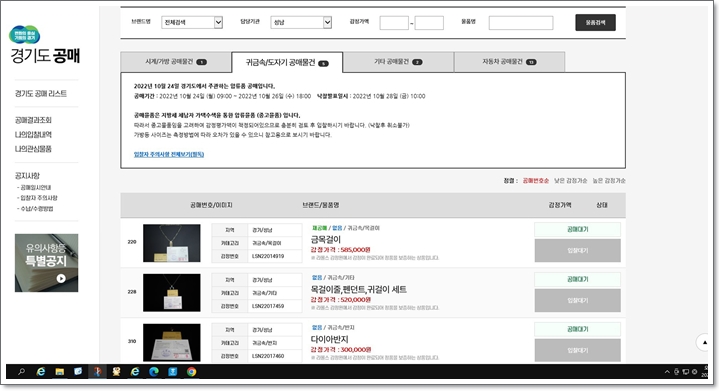
Task: Click 입찰대기 button for 목걸이줄 세트 item
Action: point(577,301)
